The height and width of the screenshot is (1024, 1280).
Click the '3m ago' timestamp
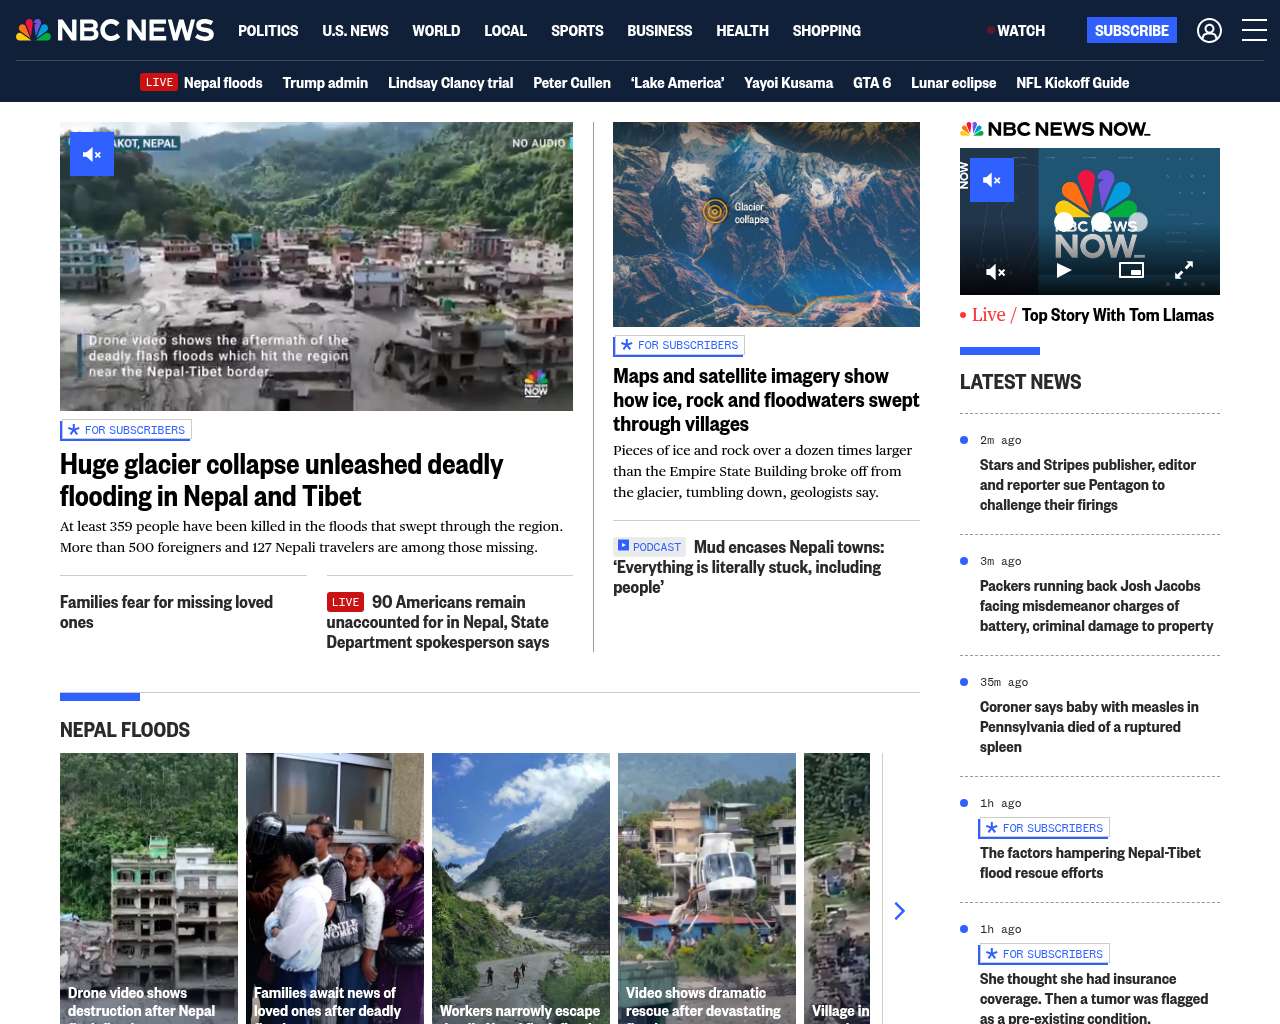coord(1000,561)
